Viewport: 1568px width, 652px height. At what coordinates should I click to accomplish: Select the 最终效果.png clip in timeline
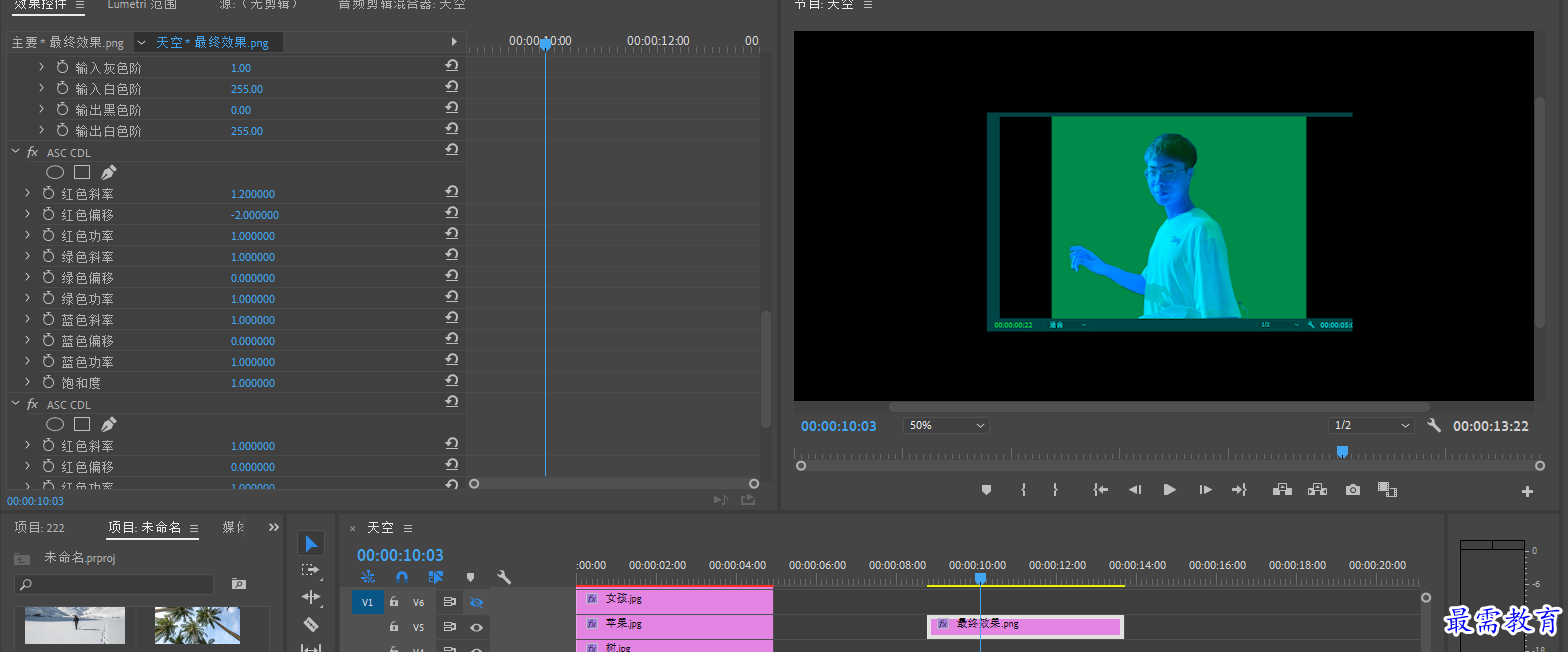pyautogui.click(x=1025, y=626)
